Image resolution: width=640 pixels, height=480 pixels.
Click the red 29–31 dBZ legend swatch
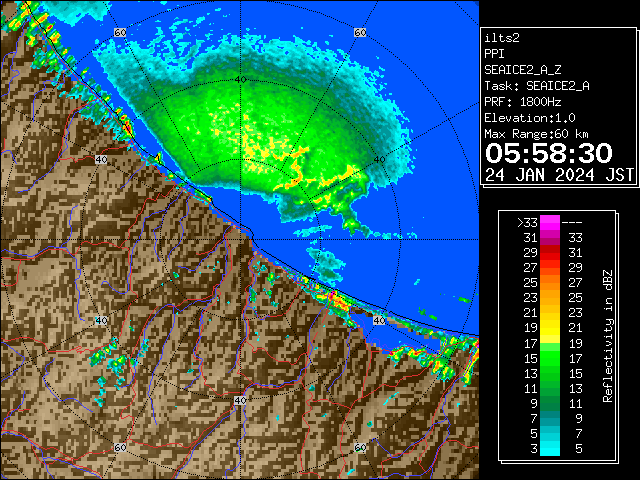[550, 253]
